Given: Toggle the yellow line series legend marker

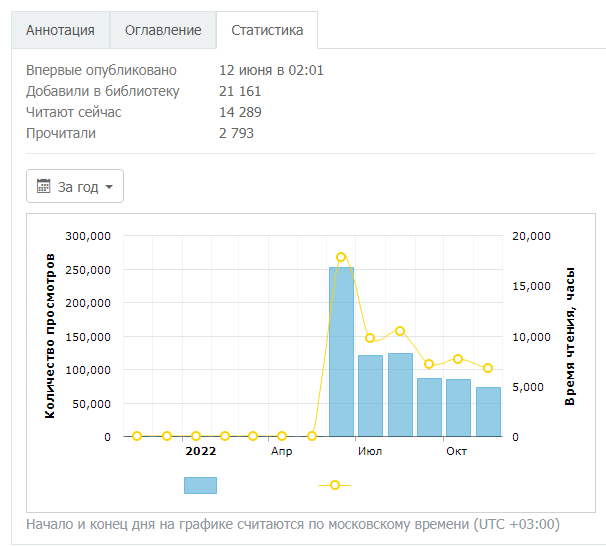Looking at the screenshot, I should tap(335, 485).
